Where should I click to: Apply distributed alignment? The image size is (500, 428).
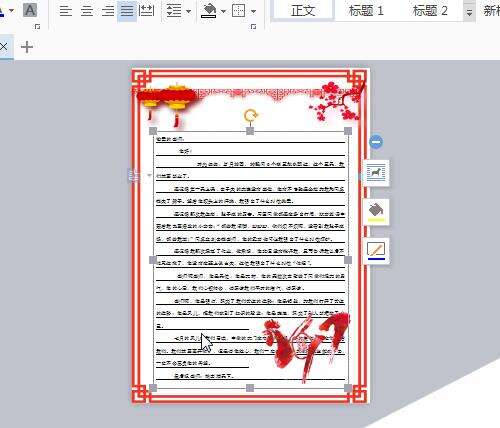tap(146, 11)
